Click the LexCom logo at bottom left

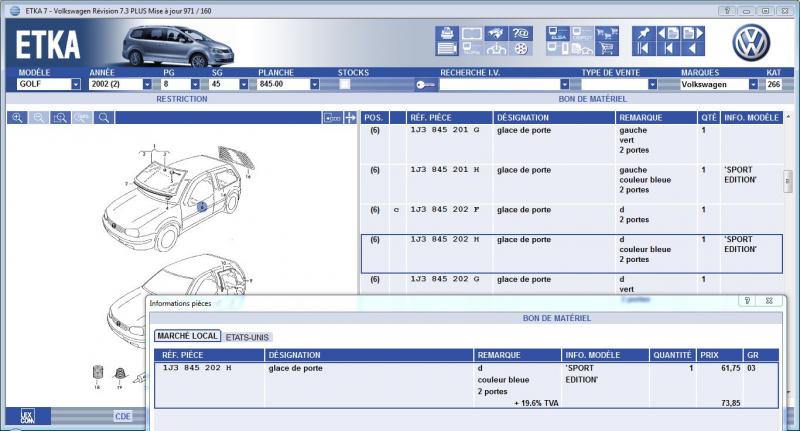[x=28, y=417]
